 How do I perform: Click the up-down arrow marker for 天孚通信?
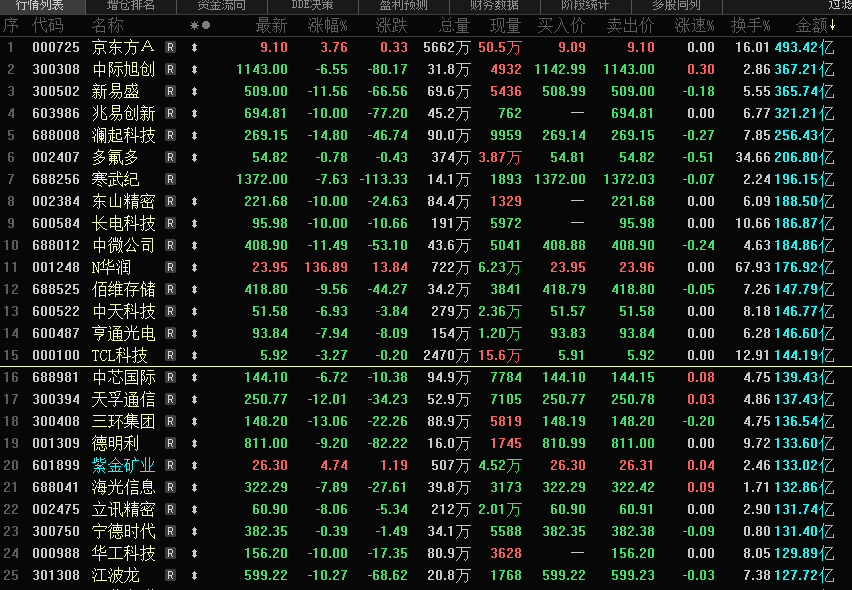[195, 399]
